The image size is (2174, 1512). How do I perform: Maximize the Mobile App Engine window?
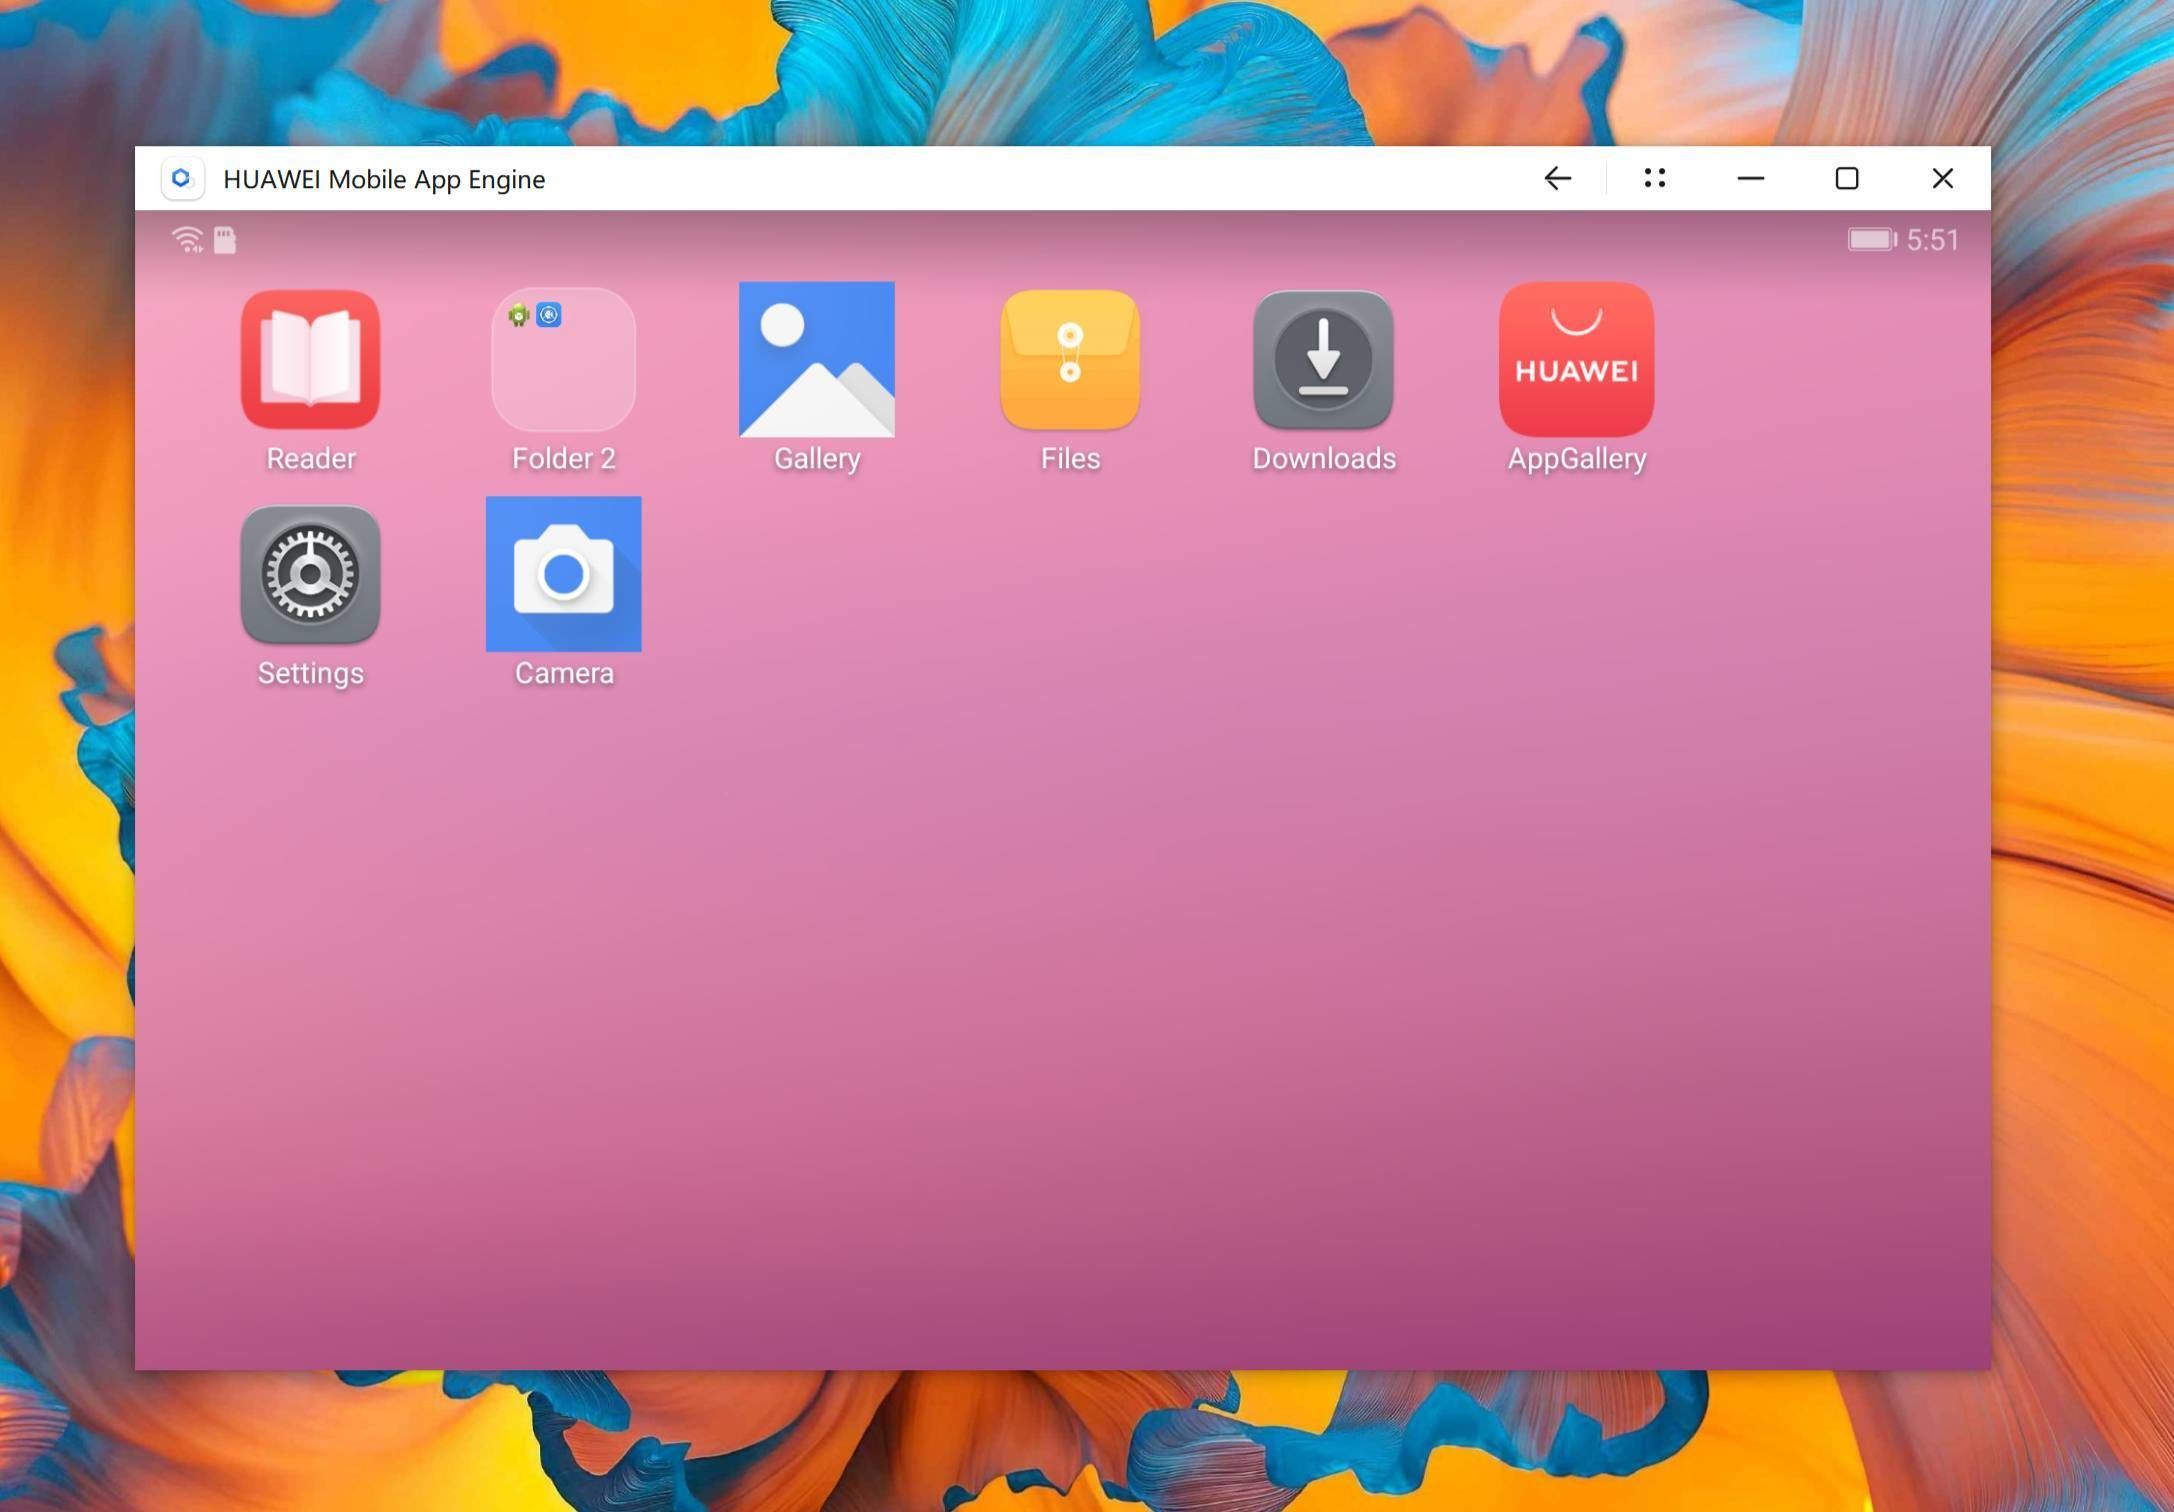[x=1846, y=178]
